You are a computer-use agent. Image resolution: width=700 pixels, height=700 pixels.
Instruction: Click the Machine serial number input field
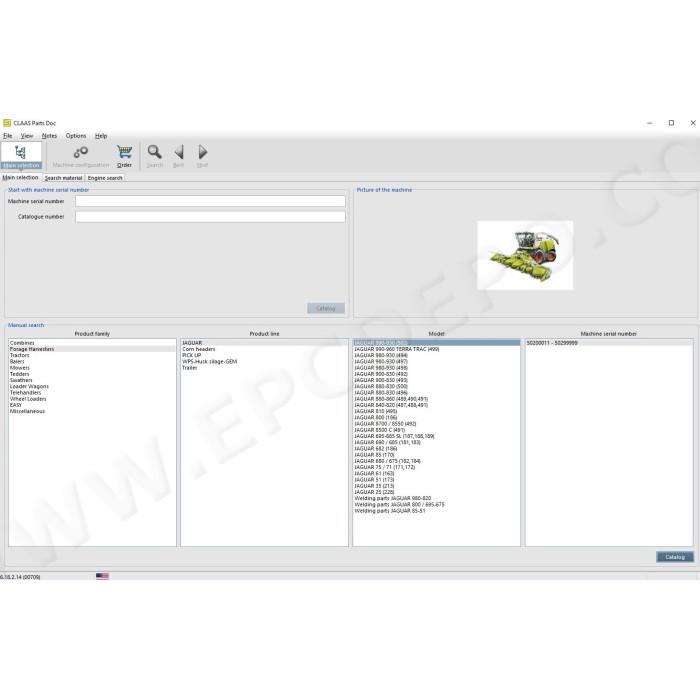[210, 201]
